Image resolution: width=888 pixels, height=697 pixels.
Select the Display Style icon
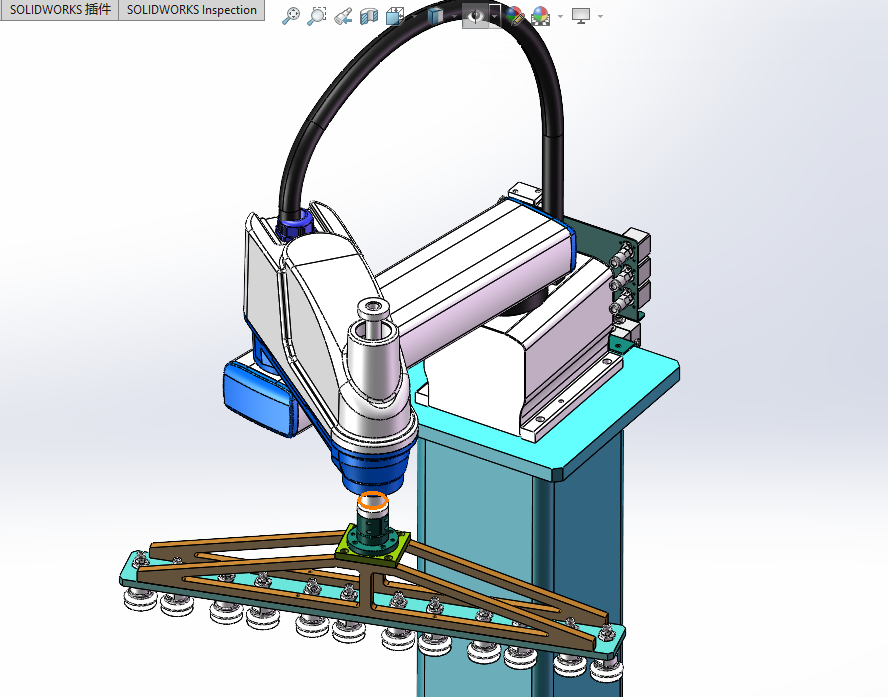[435, 16]
